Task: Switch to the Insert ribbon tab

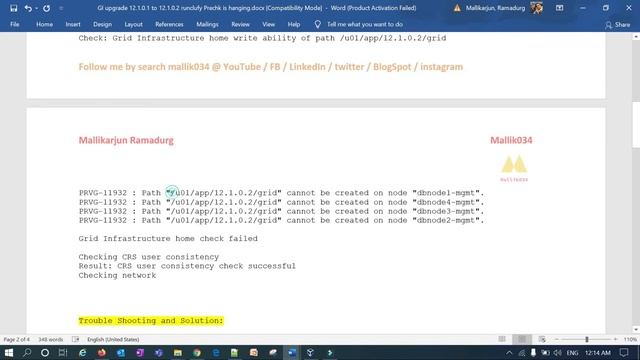Action: click(73, 24)
